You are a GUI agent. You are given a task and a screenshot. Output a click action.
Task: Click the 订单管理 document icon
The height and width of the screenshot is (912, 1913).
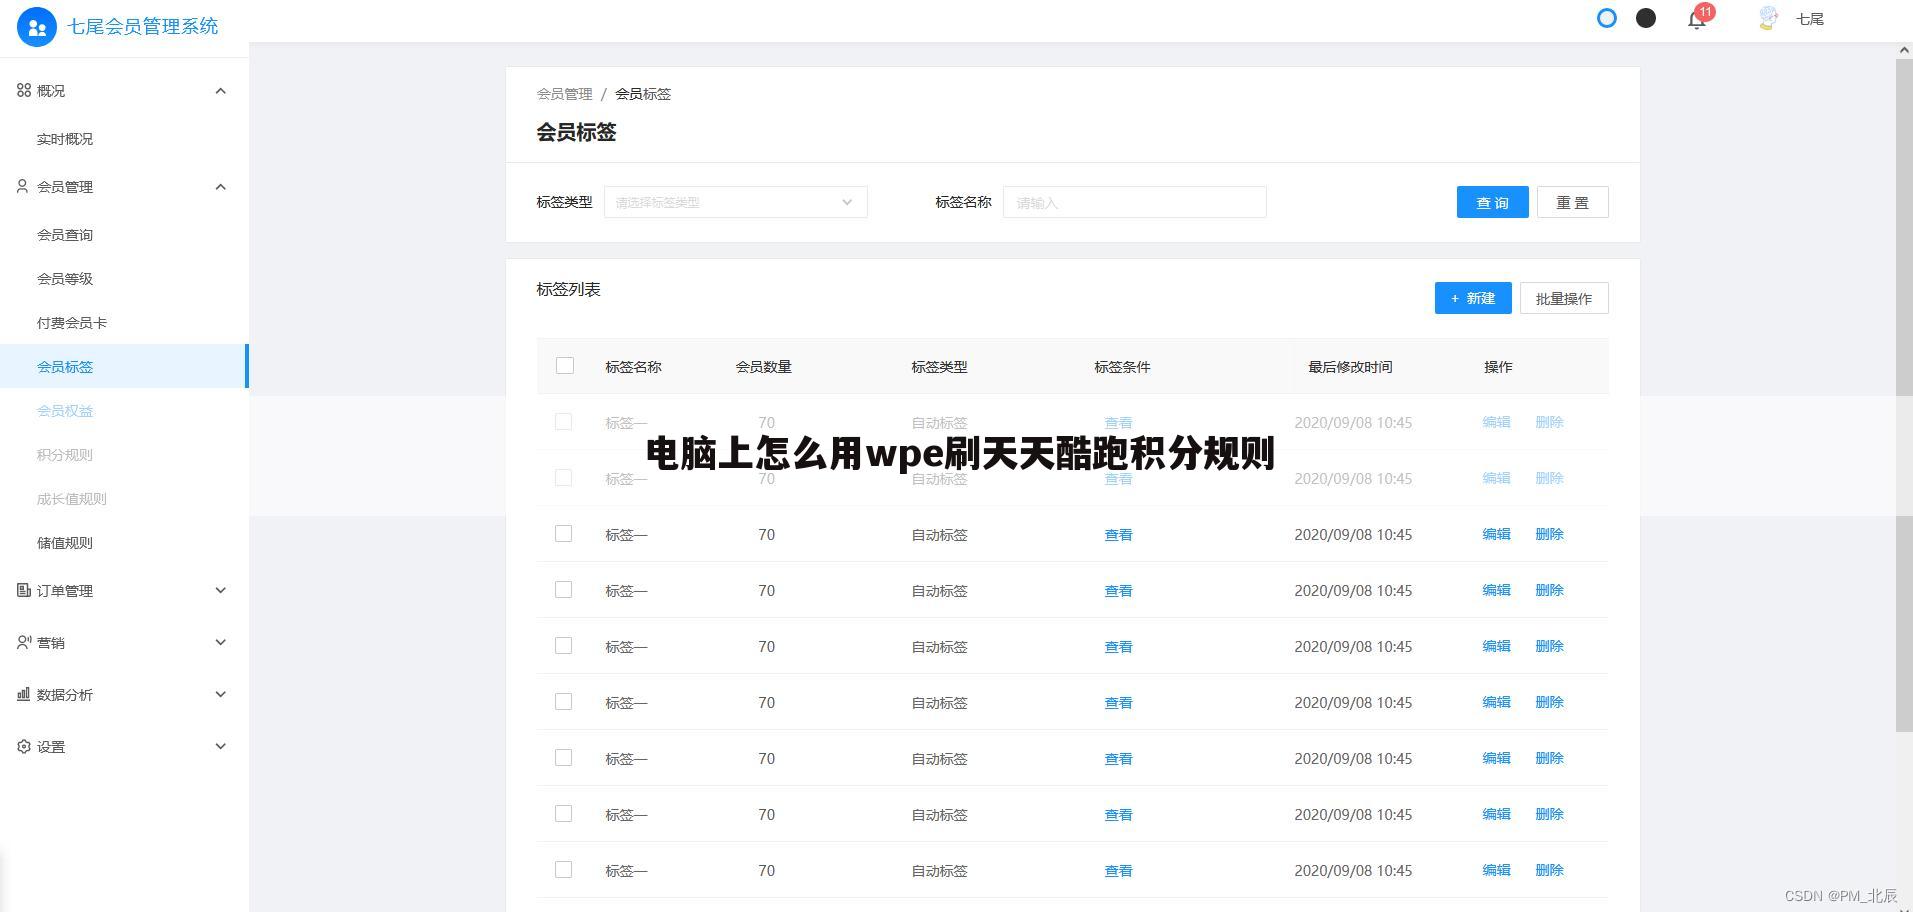(24, 590)
